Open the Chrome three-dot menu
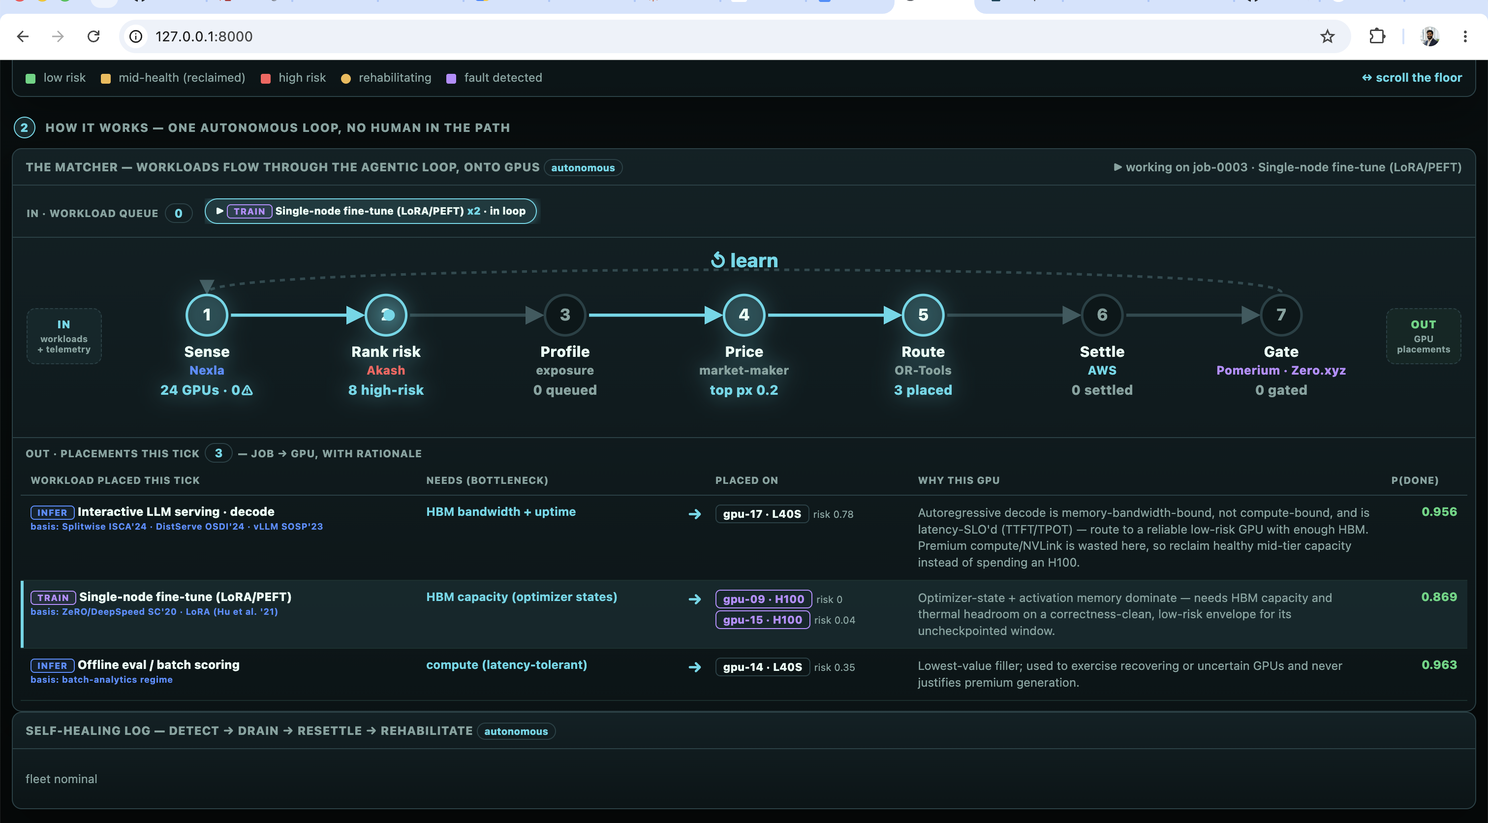 tap(1465, 36)
